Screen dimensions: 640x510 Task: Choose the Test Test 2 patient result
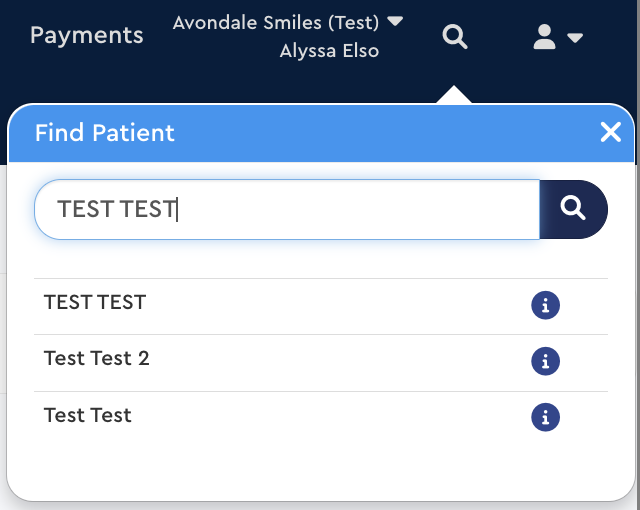(97, 358)
